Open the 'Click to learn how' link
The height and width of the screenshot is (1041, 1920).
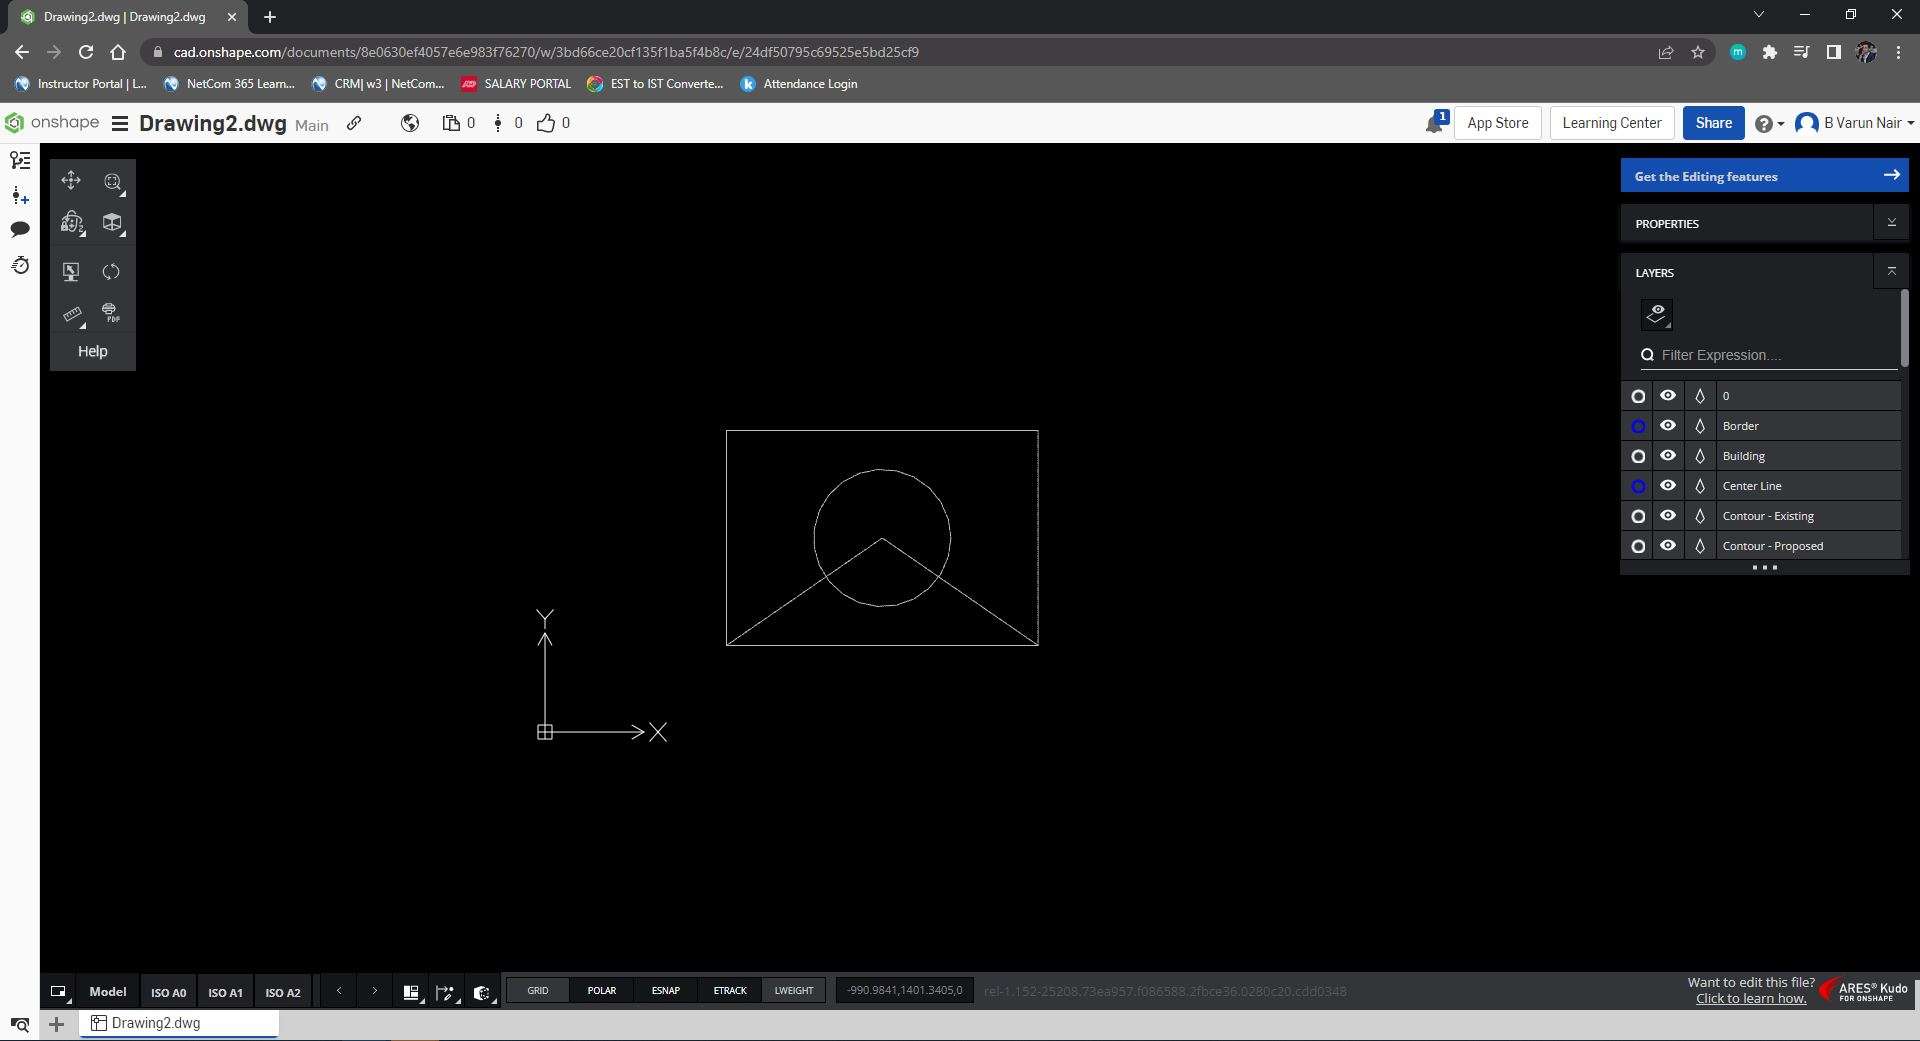[x=1750, y=999]
